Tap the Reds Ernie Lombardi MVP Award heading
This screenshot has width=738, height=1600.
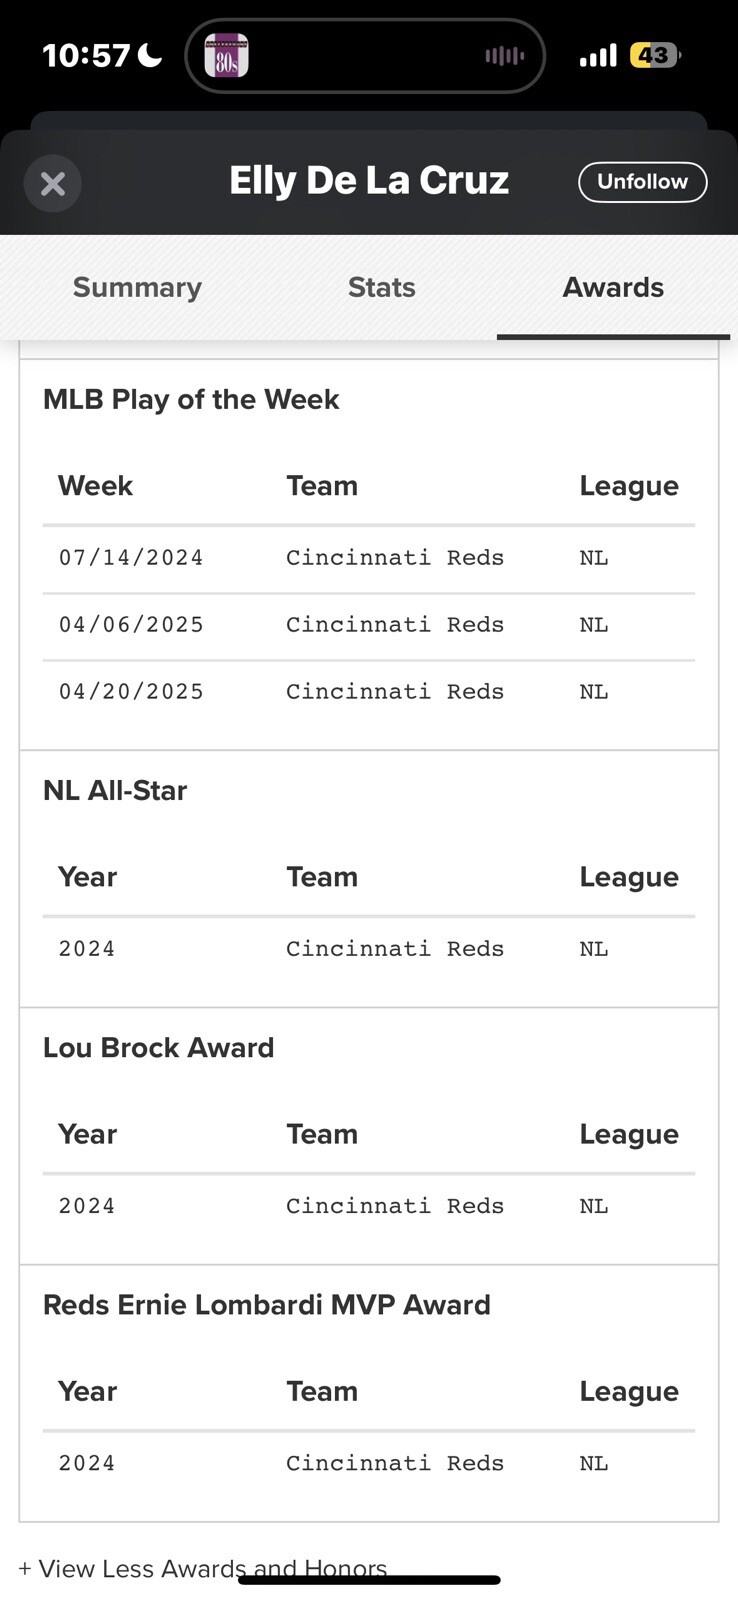[x=267, y=1305]
